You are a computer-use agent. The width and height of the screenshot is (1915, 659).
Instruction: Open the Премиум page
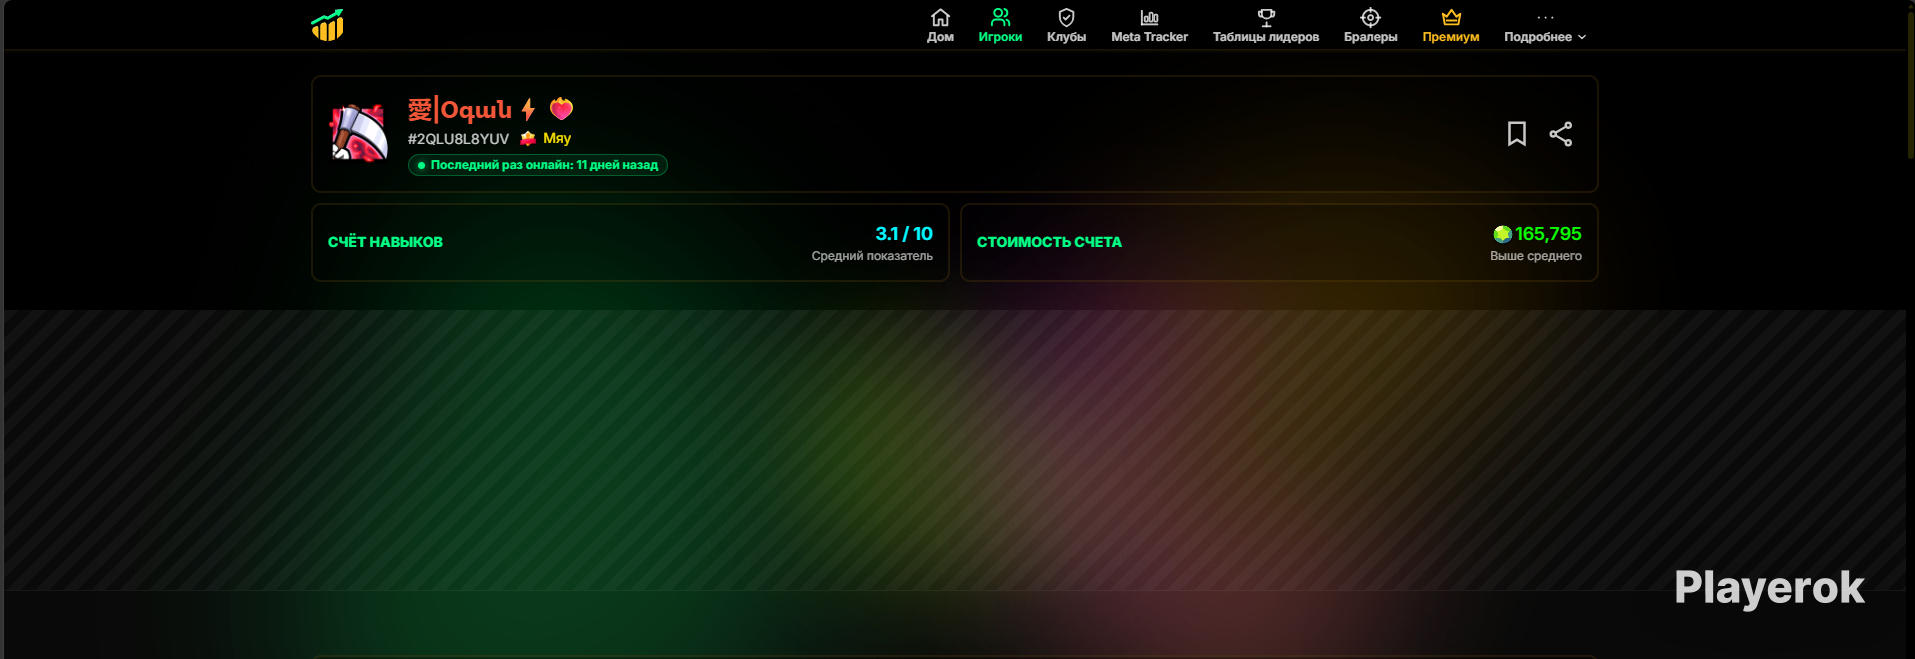pyautogui.click(x=1451, y=26)
